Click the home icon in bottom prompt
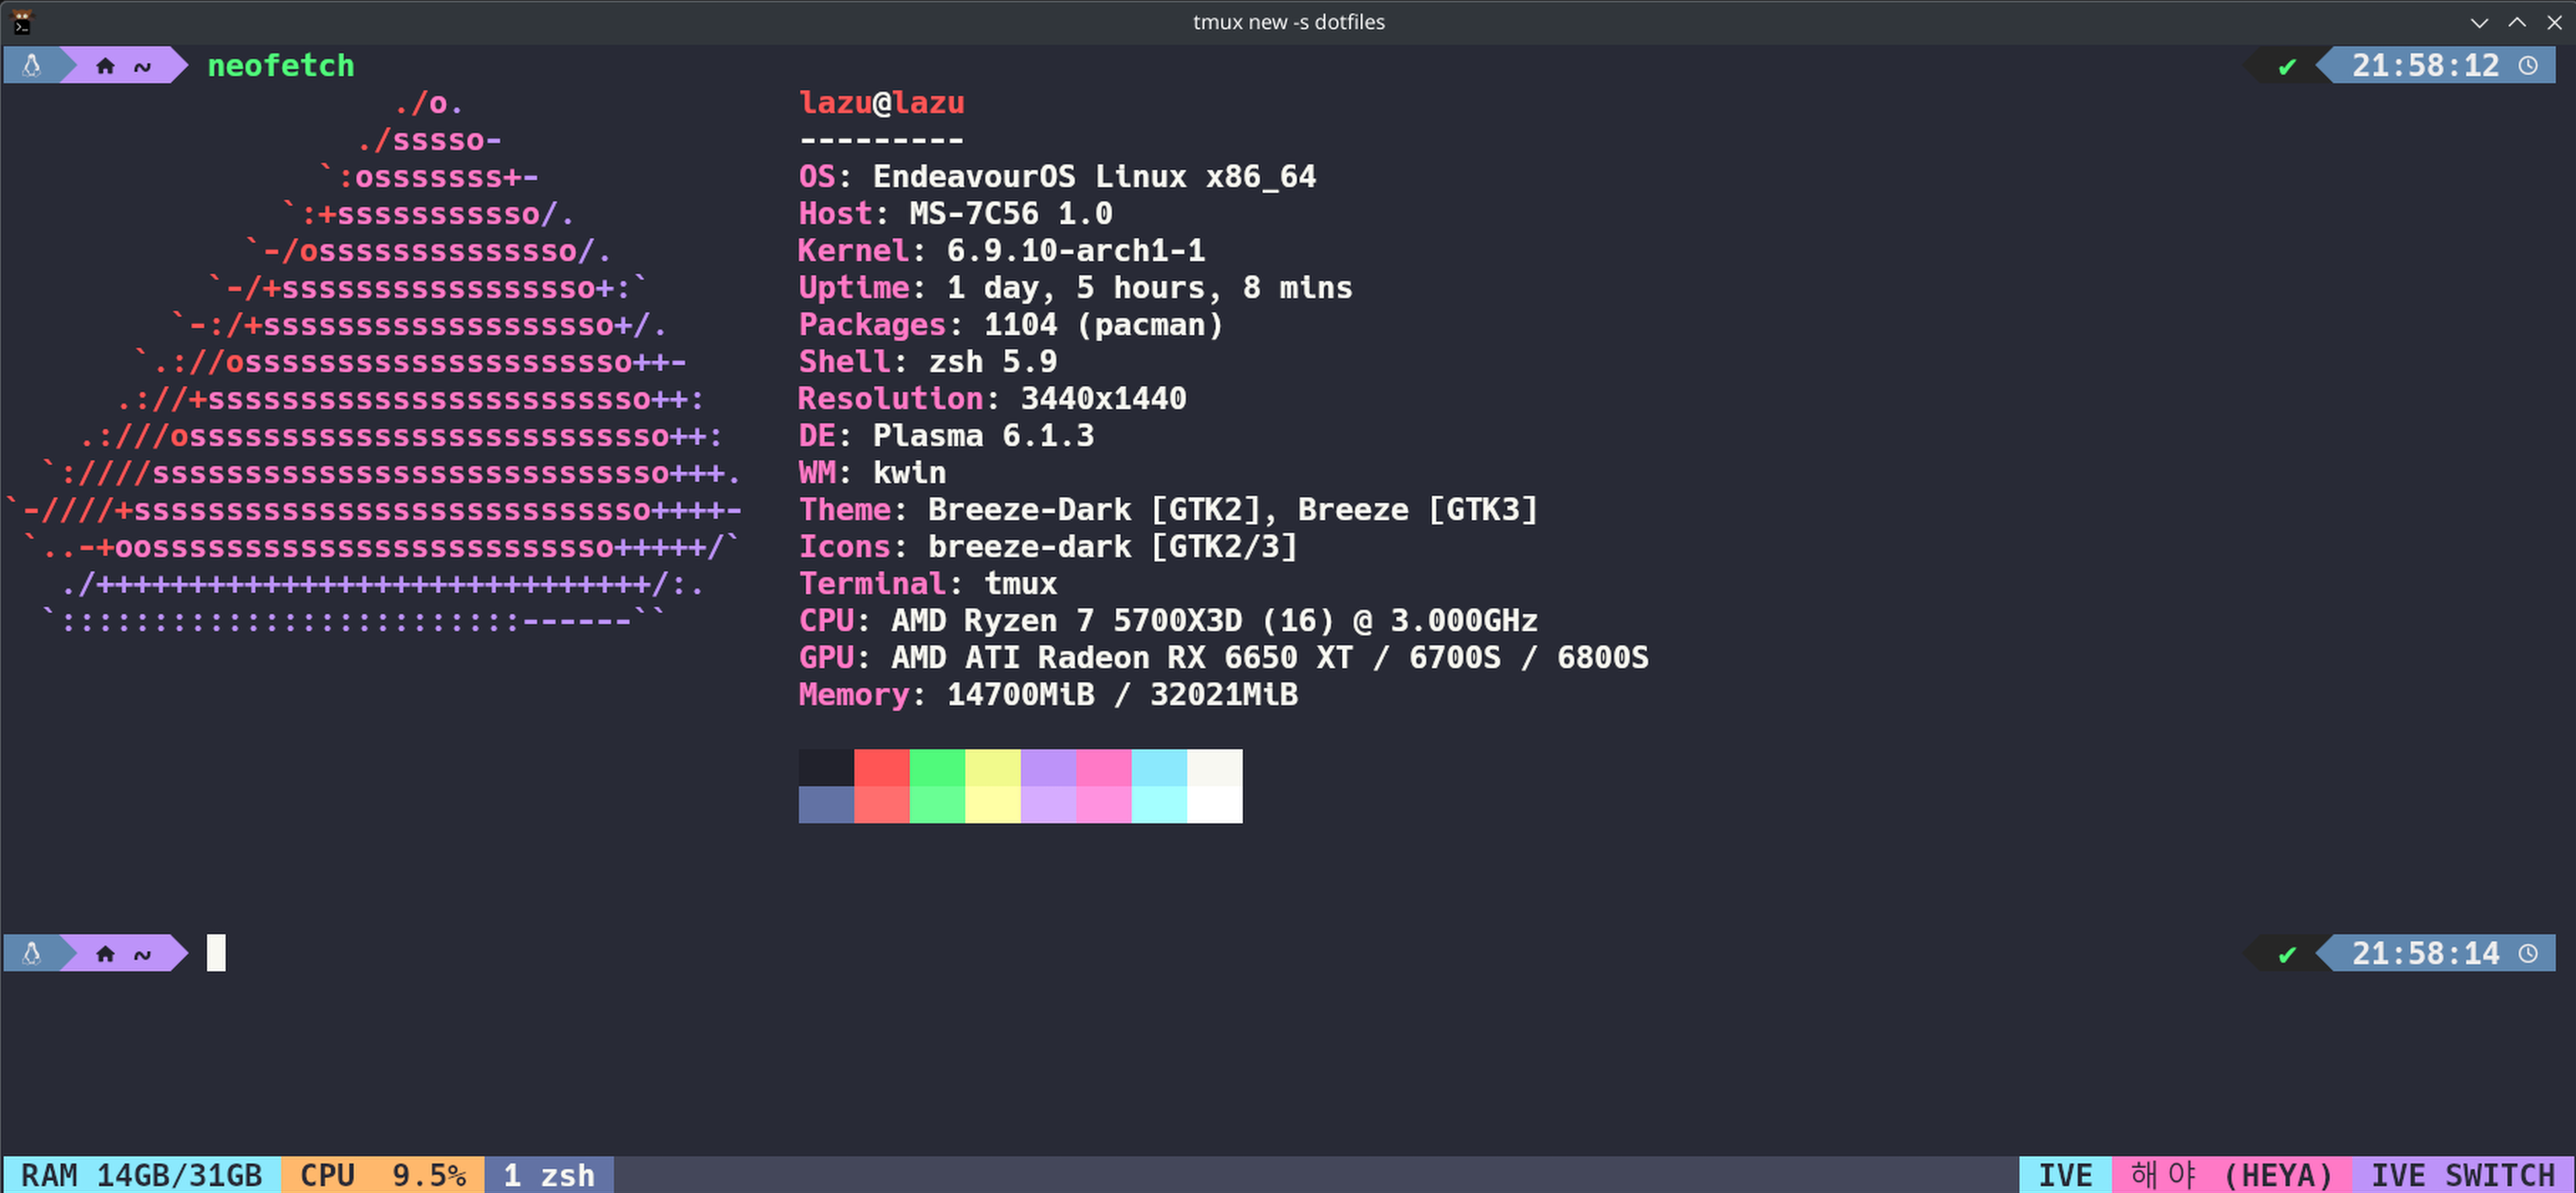Image resolution: width=2576 pixels, height=1193 pixels. click(x=105, y=954)
